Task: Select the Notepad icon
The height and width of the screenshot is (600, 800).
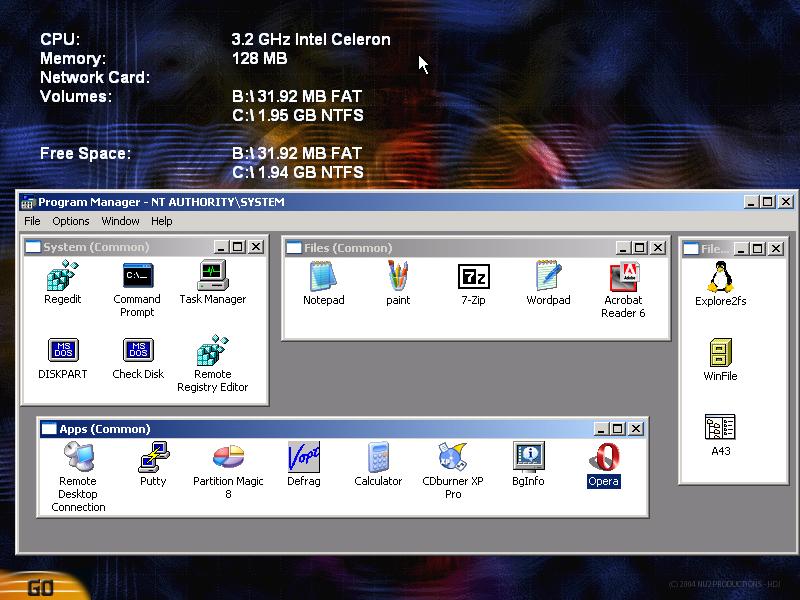Action: (323, 276)
